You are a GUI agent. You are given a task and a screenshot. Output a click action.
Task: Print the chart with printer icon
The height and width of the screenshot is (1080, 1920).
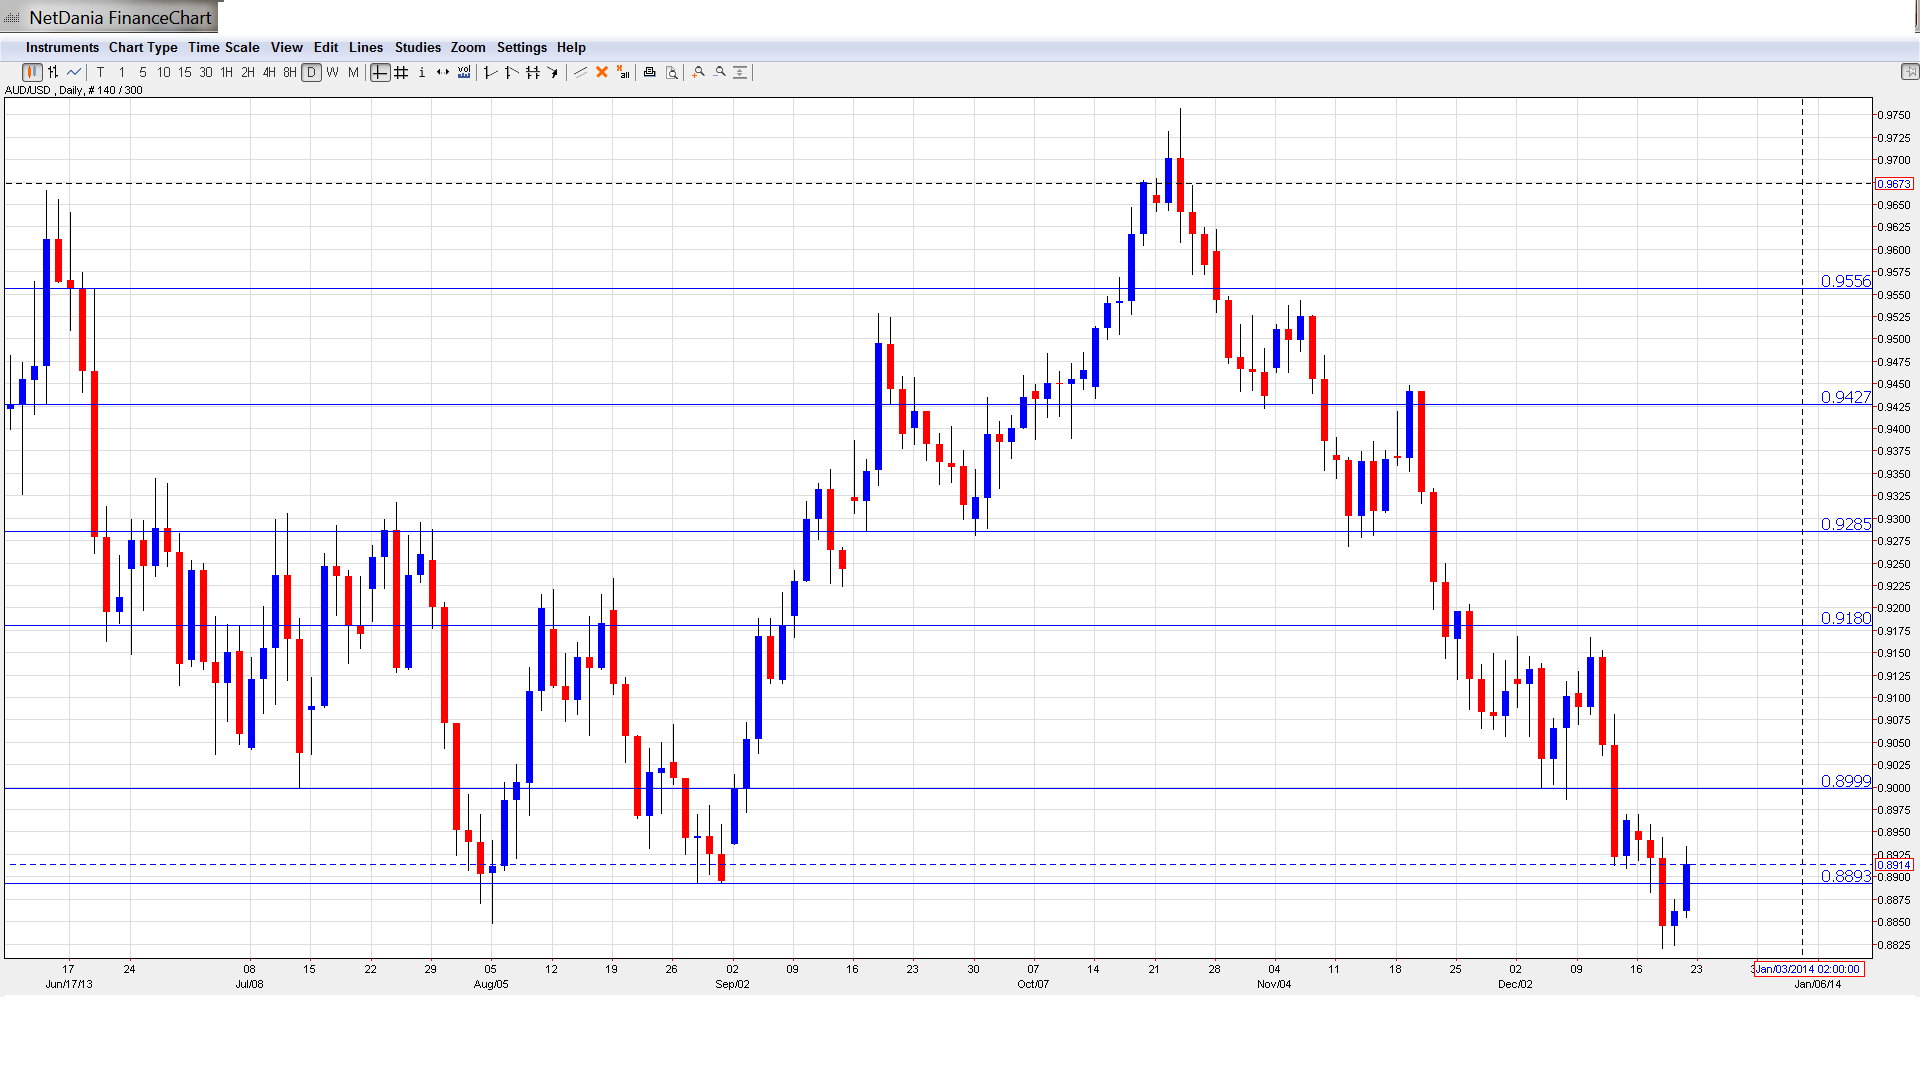(650, 72)
